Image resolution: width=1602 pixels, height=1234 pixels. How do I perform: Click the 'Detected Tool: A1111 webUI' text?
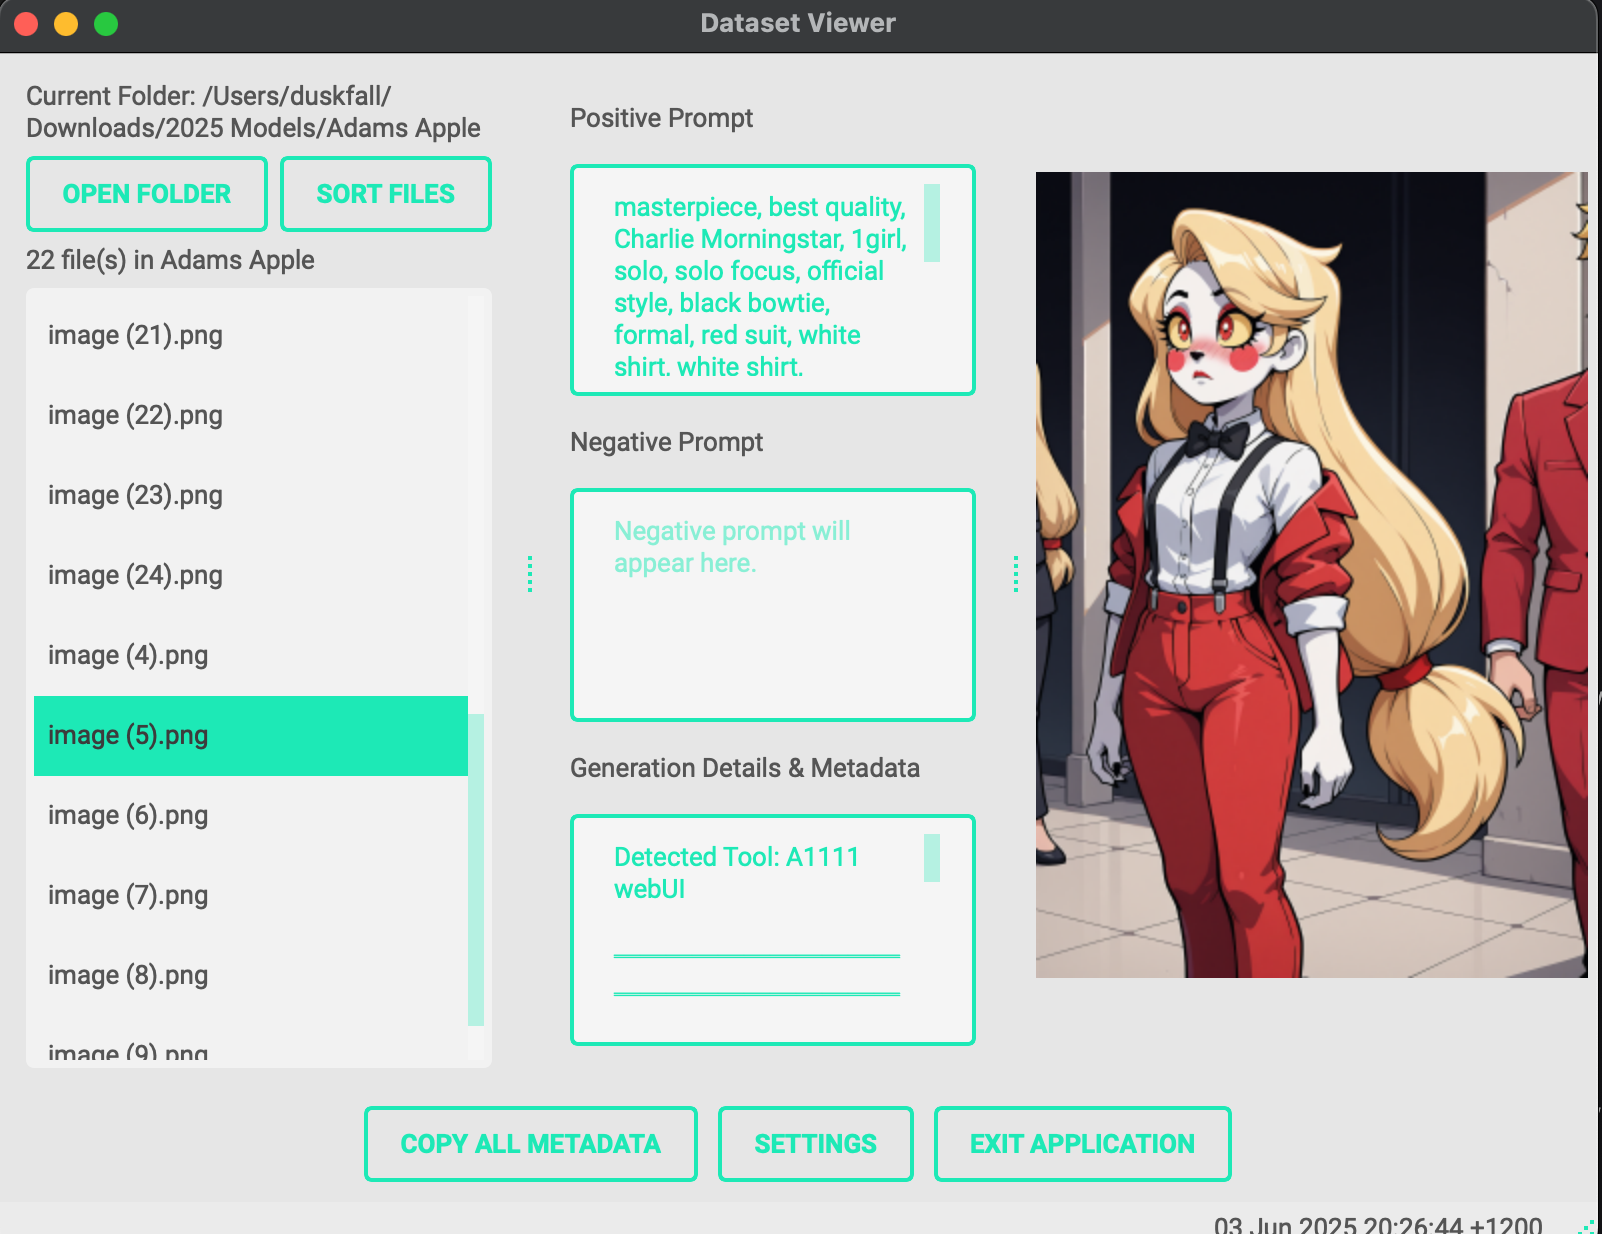coord(736,873)
